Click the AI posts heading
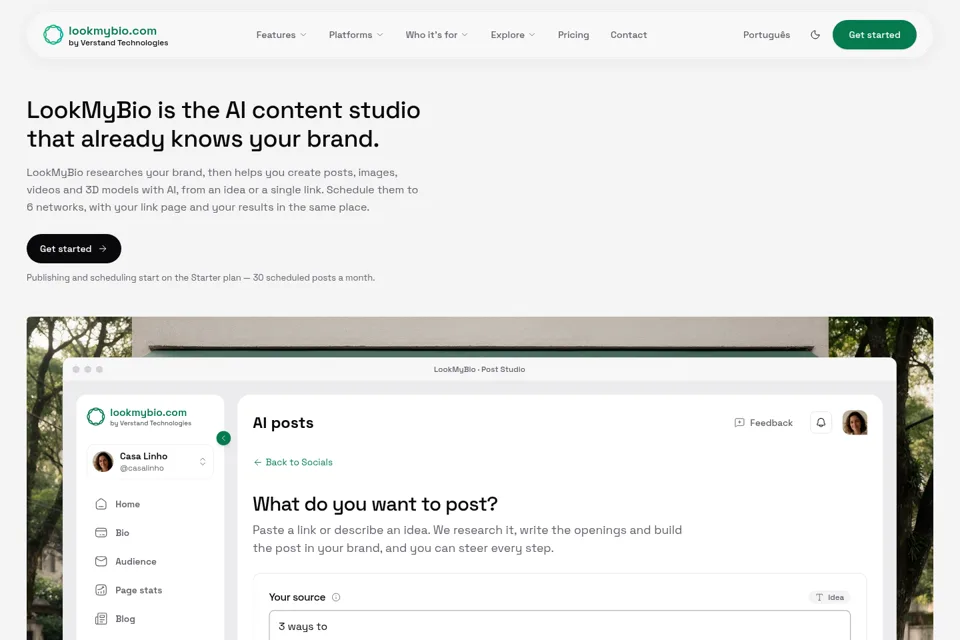Image resolution: width=960 pixels, height=640 pixels. point(283,423)
